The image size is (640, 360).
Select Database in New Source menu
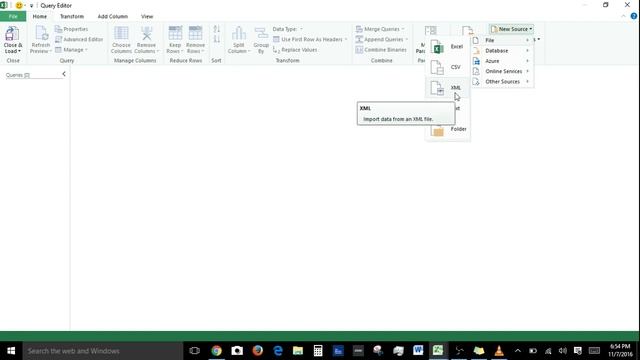502,51
